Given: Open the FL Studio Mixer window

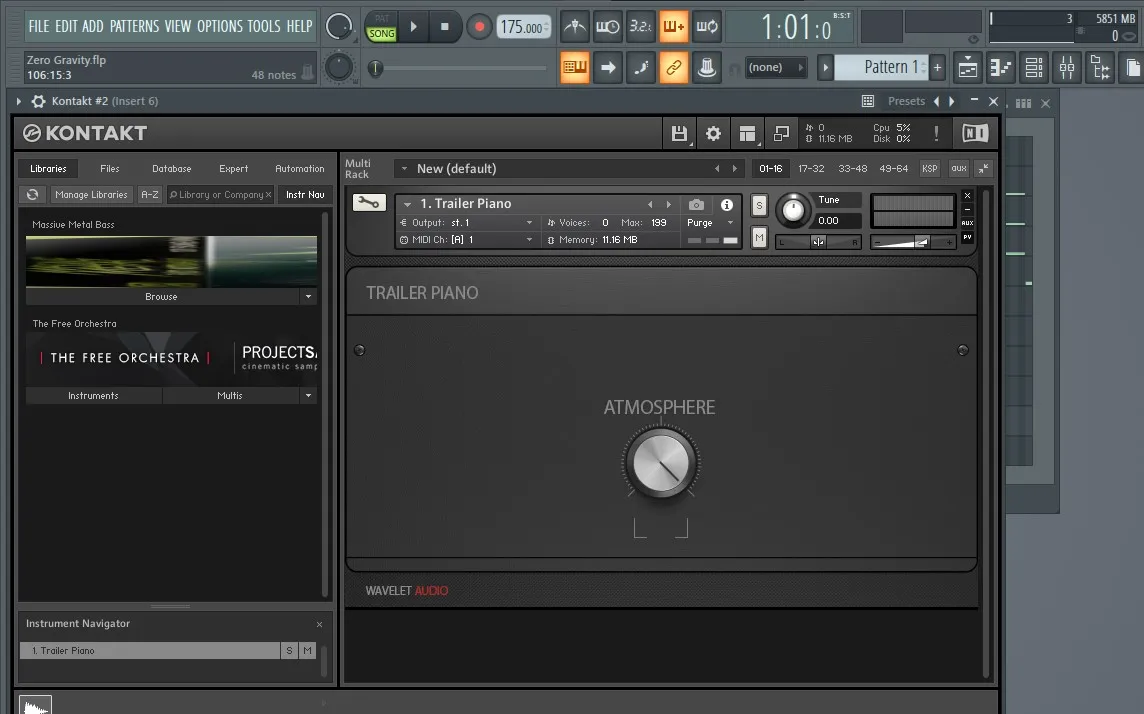Looking at the screenshot, I should click(1067, 68).
